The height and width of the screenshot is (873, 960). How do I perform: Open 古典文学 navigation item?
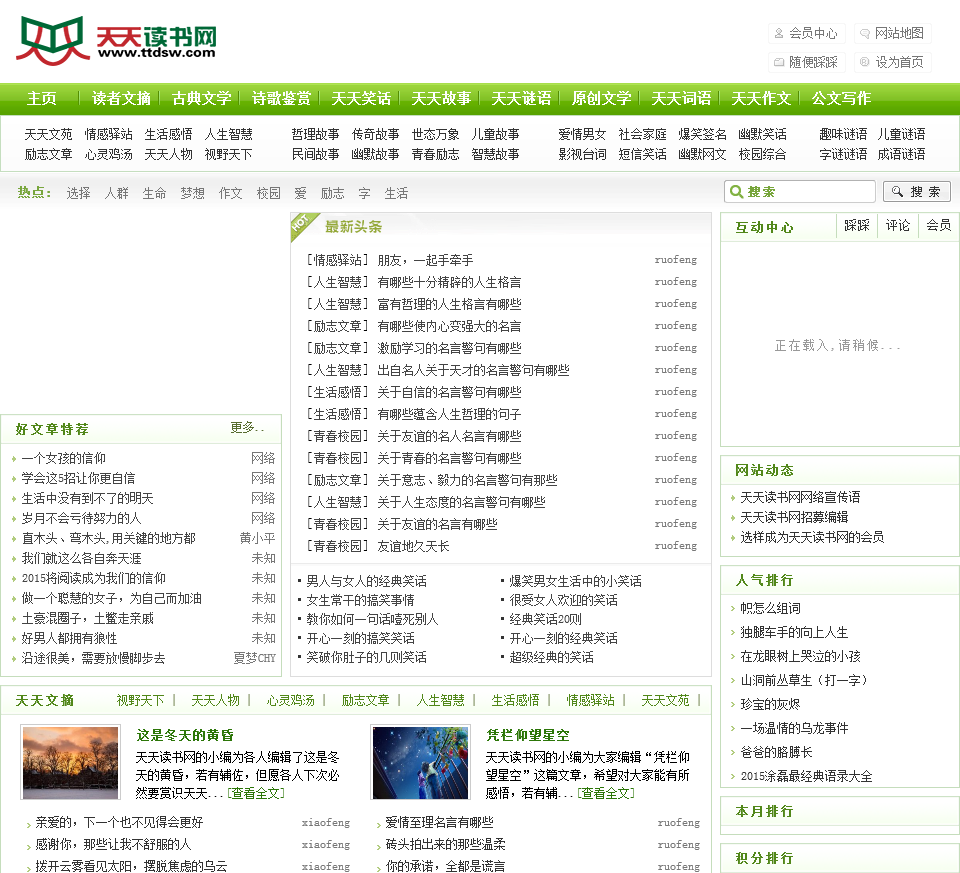pyautogui.click(x=201, y=98)
